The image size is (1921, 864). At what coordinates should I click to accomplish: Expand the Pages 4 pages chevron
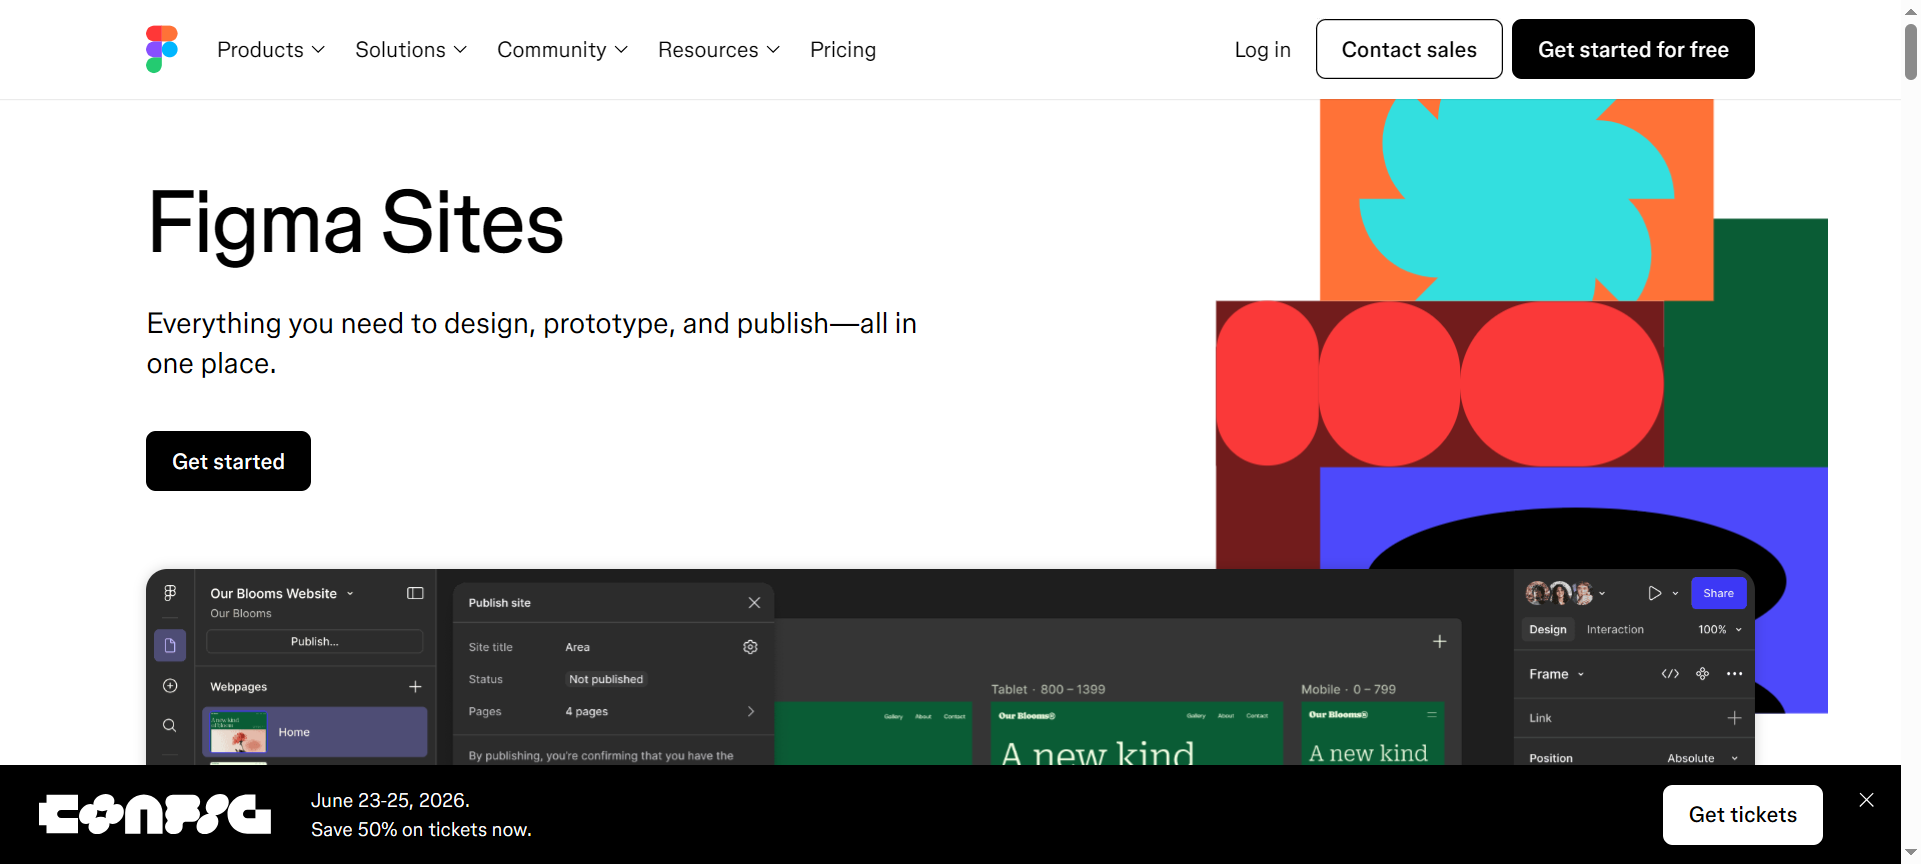click(x=751, y=711)
